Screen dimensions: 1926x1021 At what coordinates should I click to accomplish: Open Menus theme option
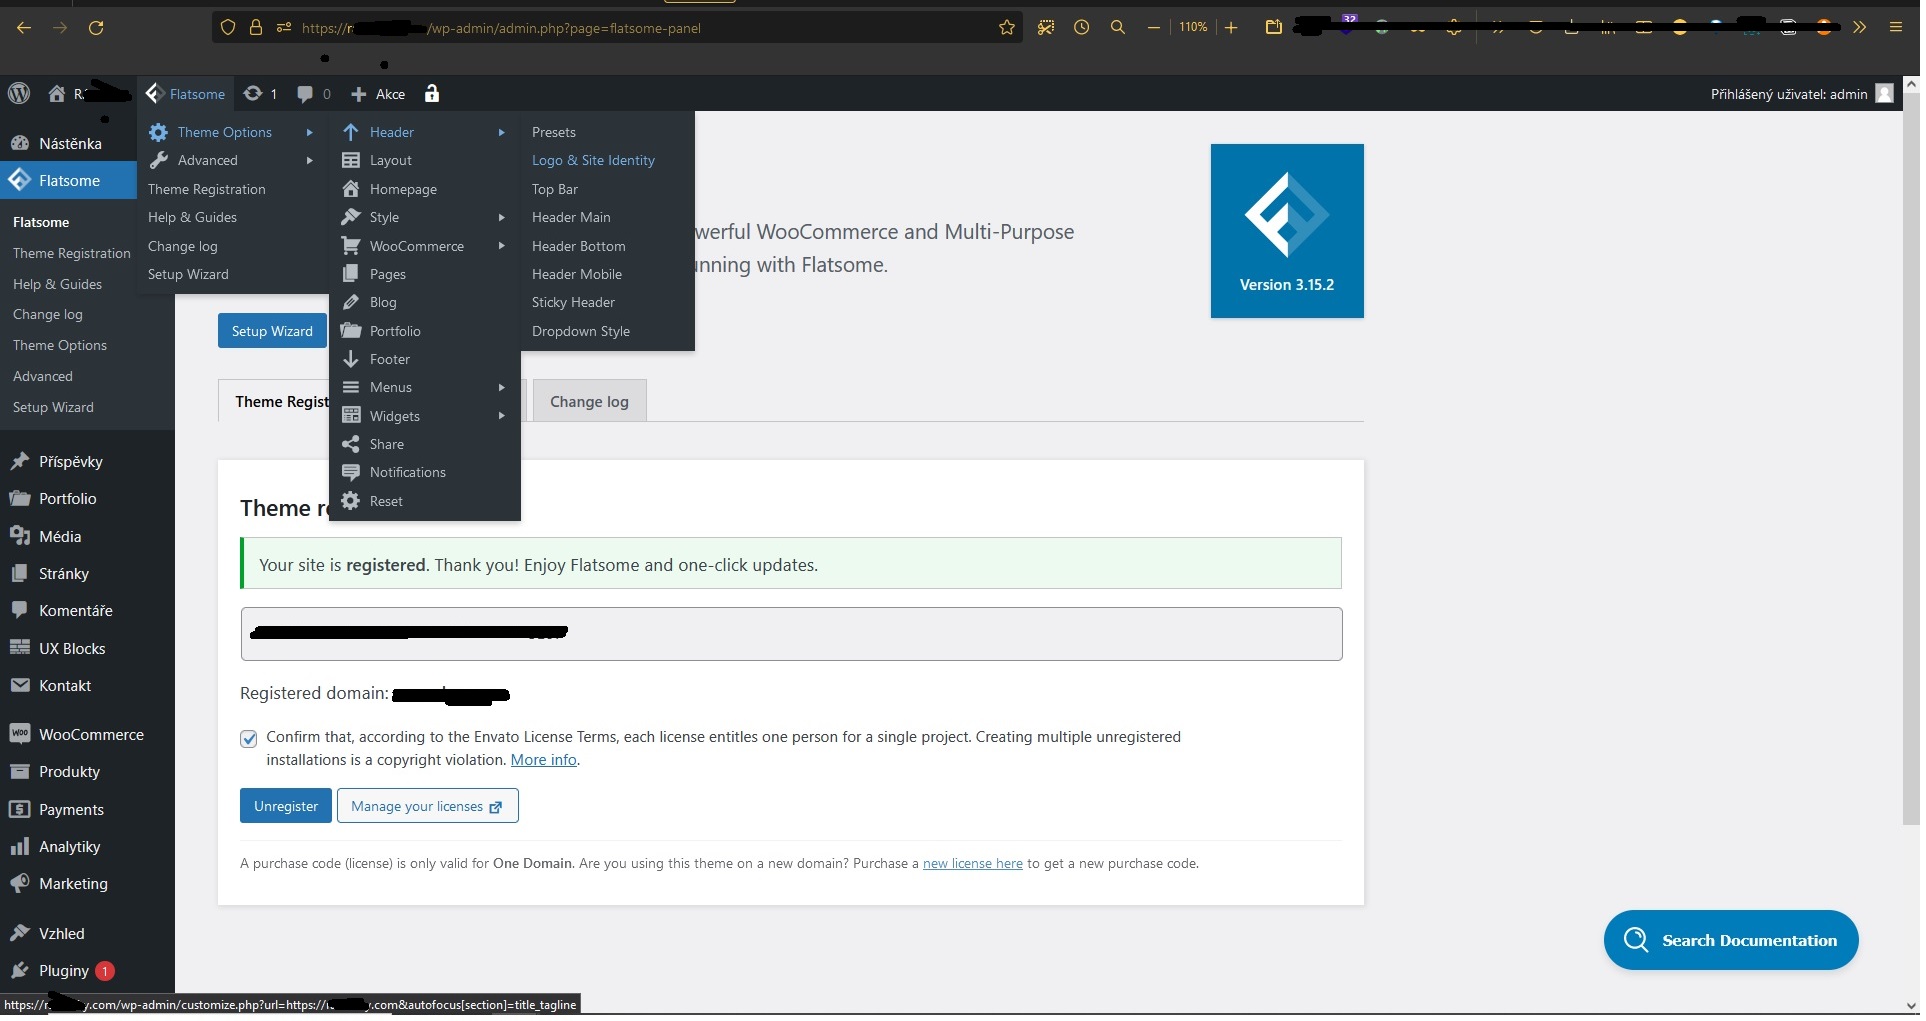[424, 387]
